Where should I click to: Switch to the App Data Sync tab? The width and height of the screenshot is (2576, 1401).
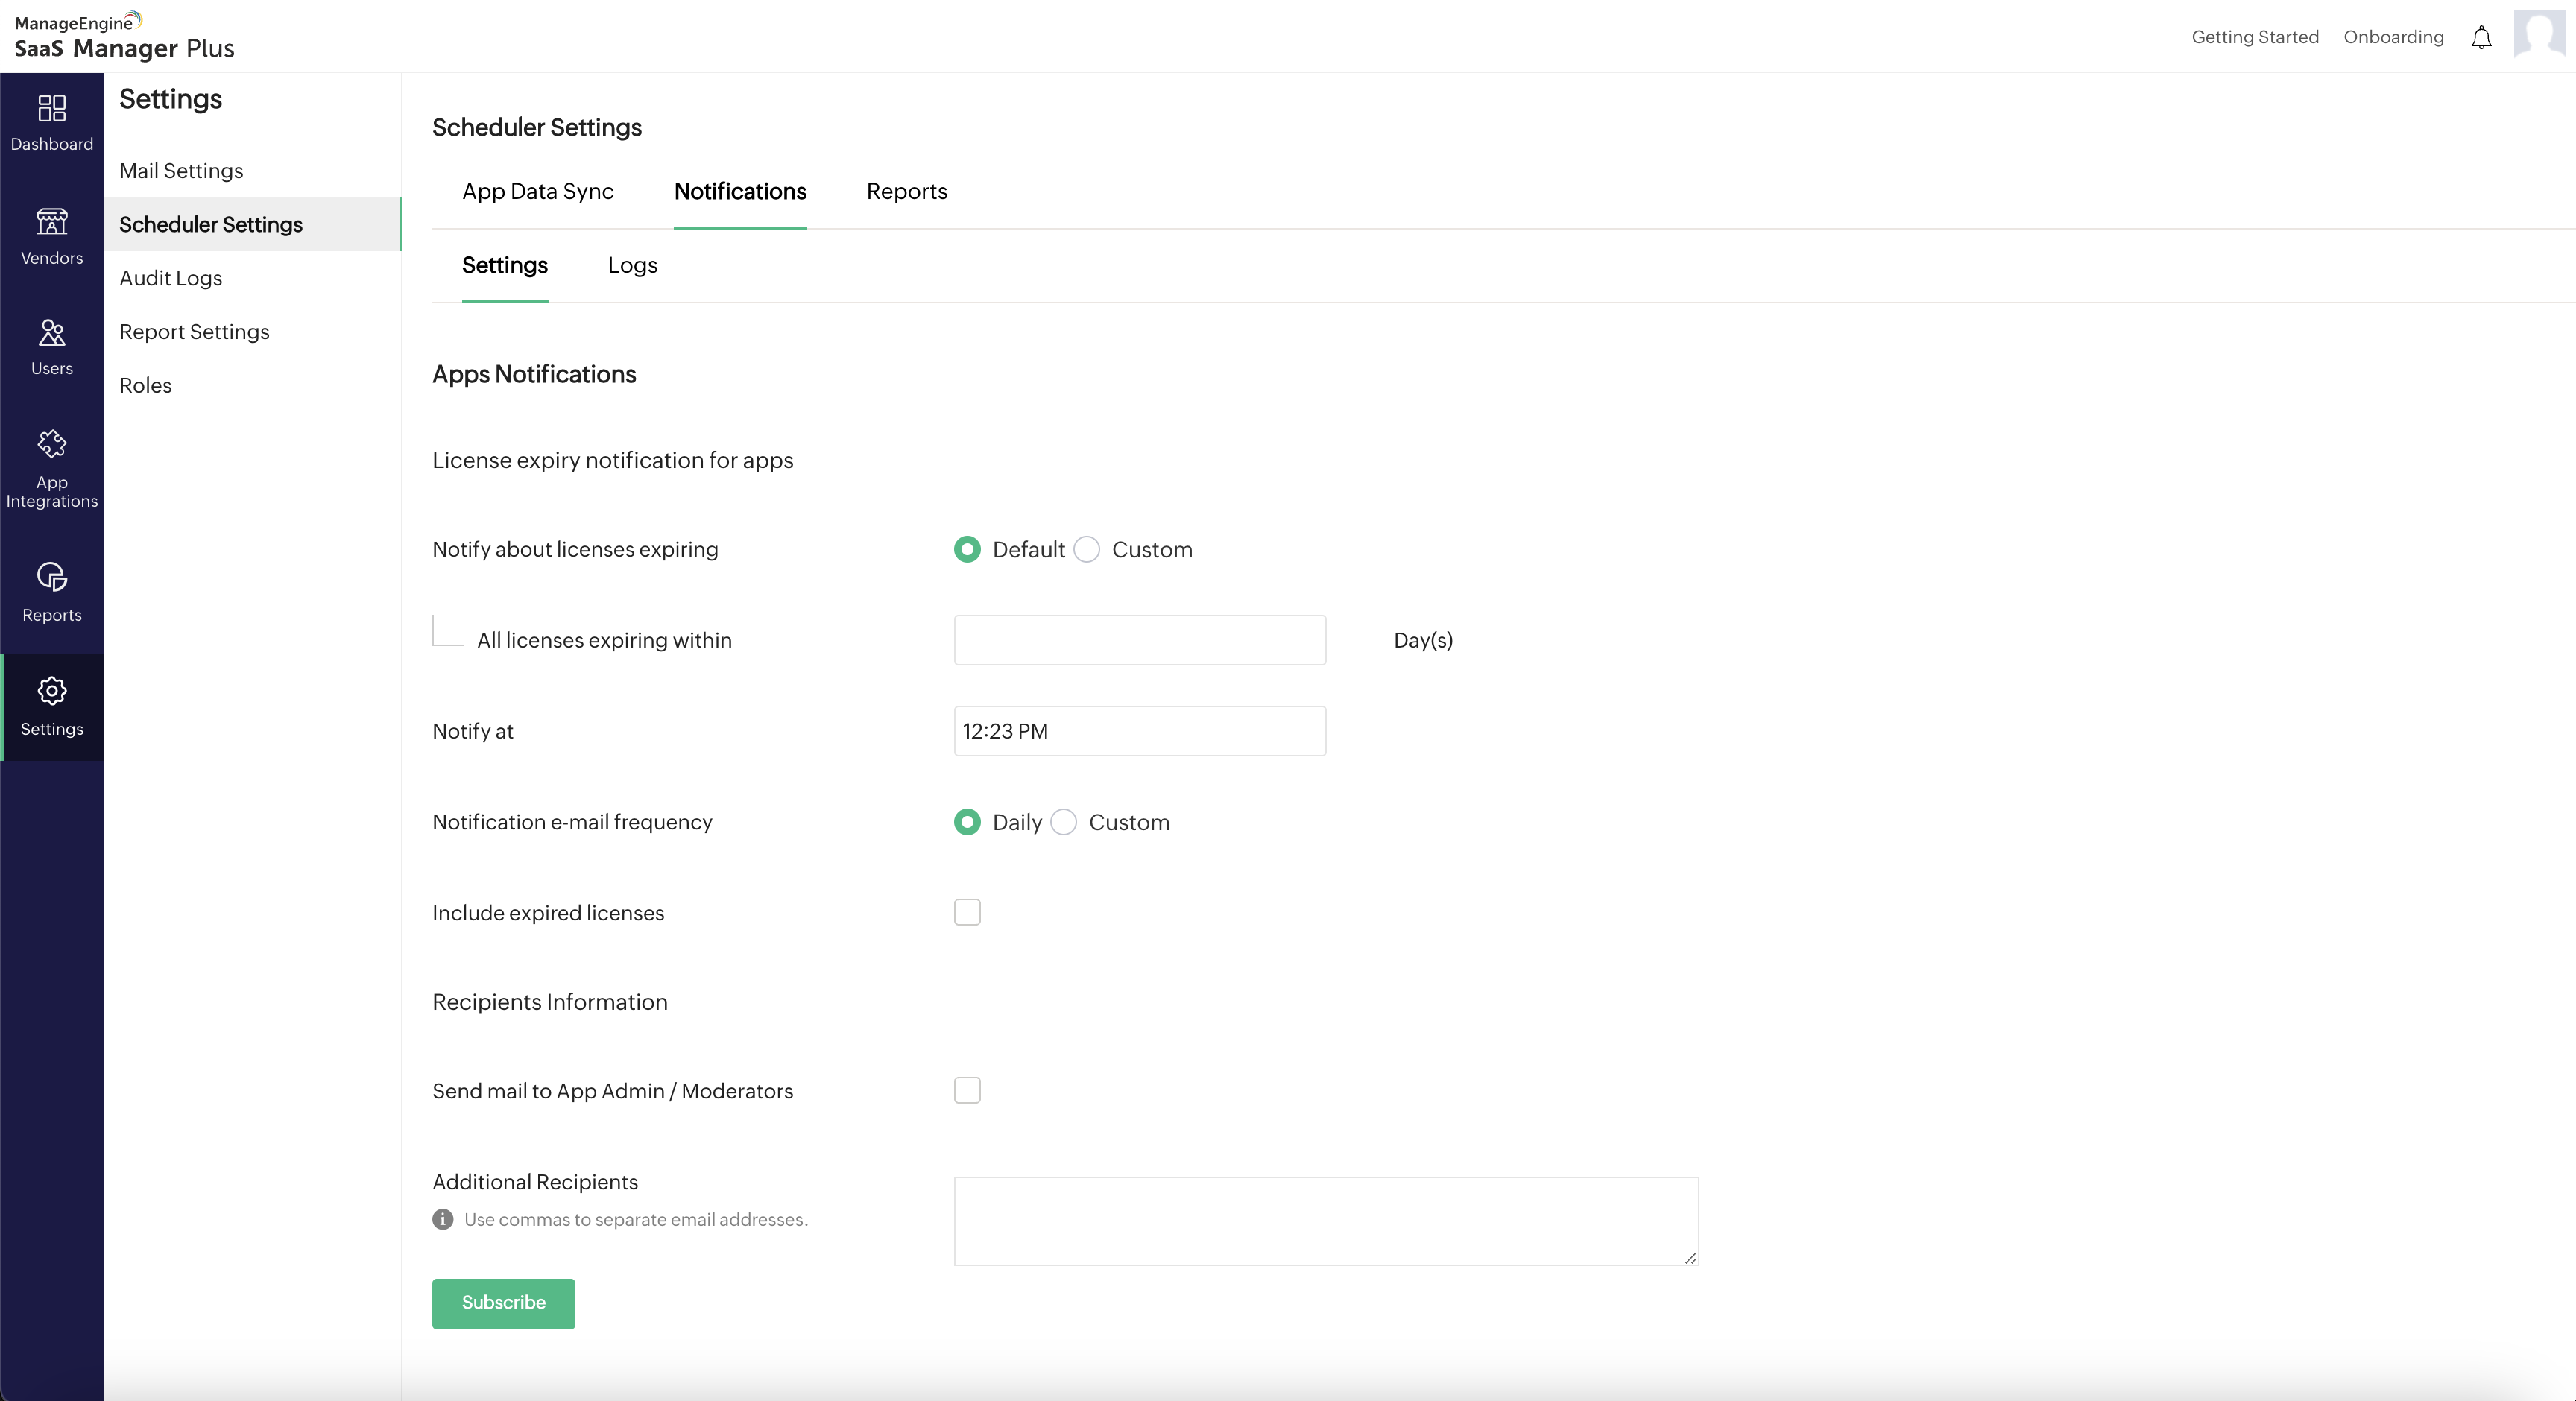538,191
